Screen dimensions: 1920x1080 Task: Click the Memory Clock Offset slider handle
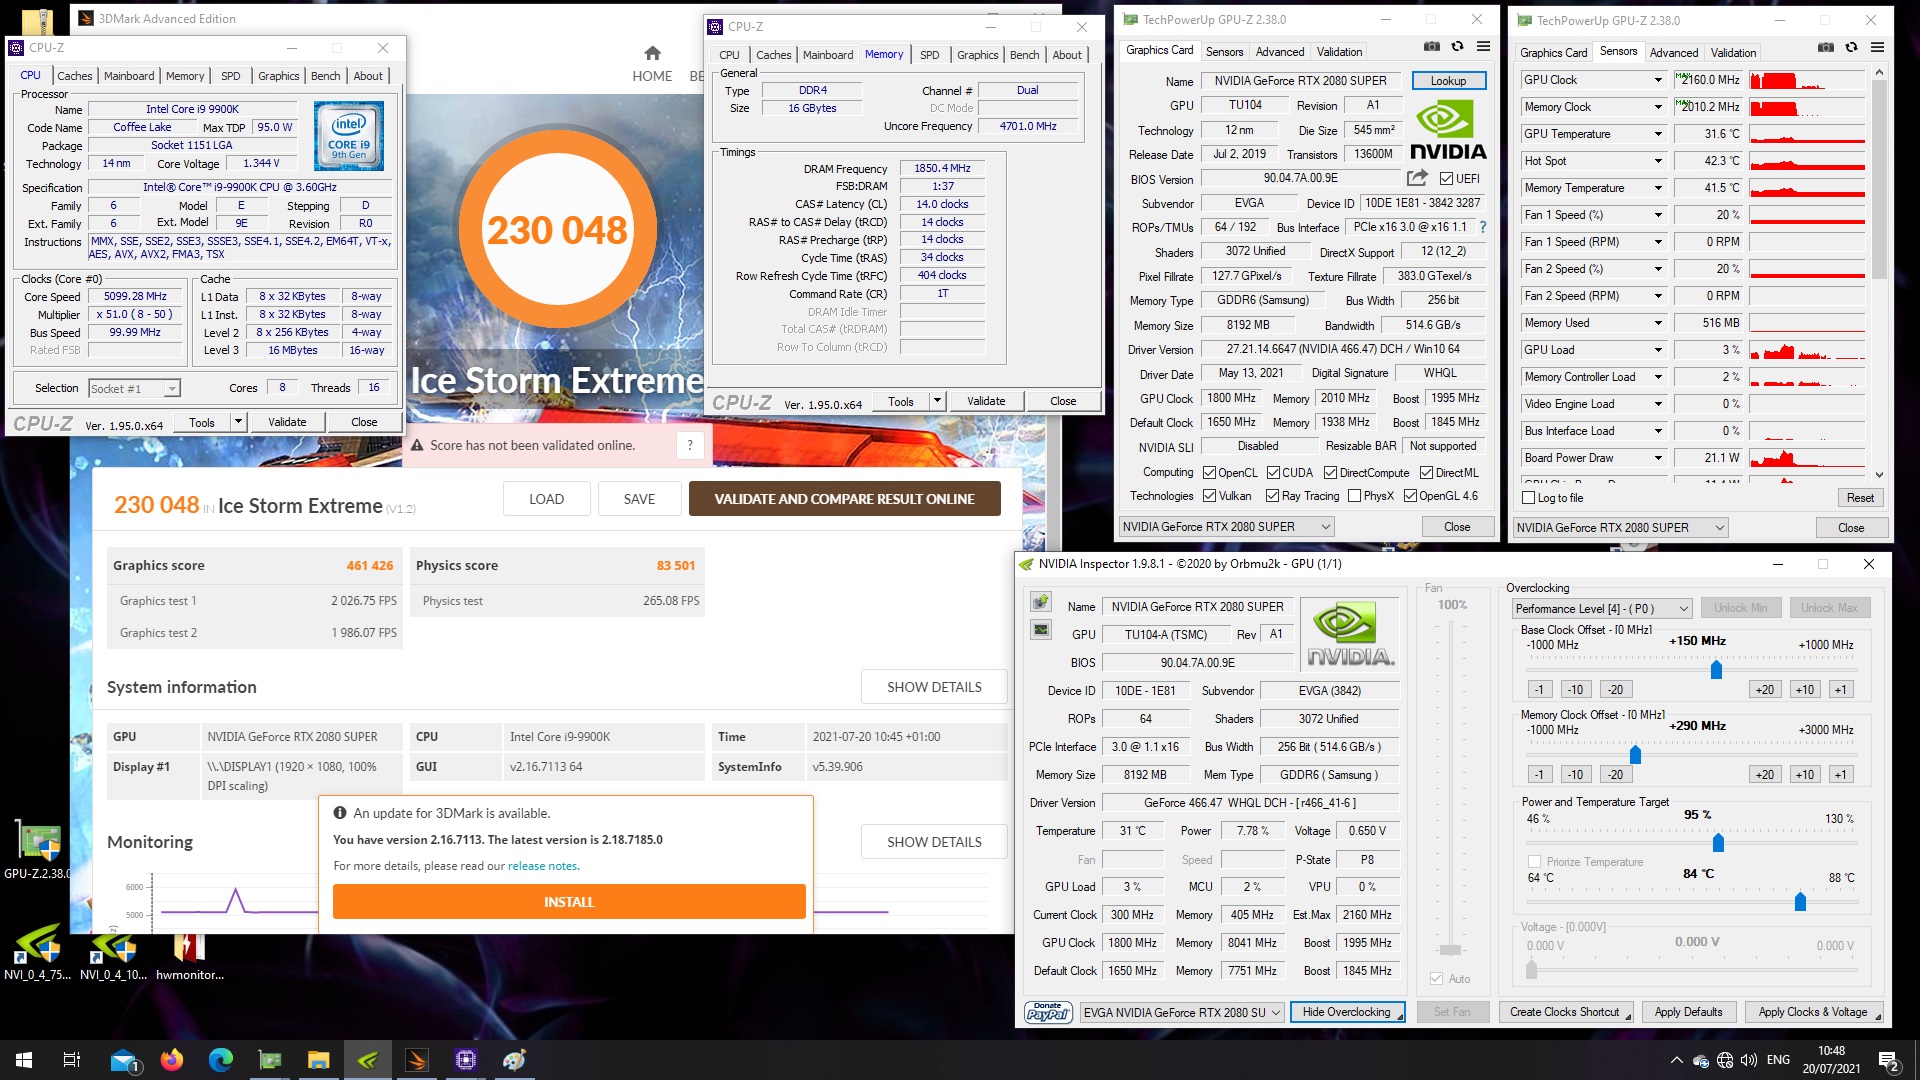coord(1635,754)
